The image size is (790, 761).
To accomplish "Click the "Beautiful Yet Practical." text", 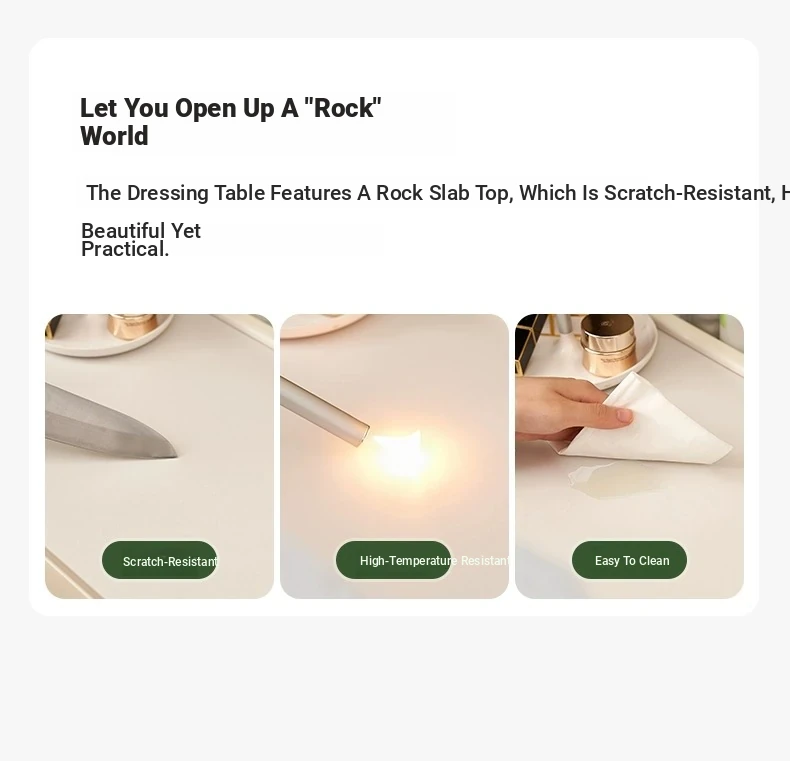I will [x=141, y=240].
